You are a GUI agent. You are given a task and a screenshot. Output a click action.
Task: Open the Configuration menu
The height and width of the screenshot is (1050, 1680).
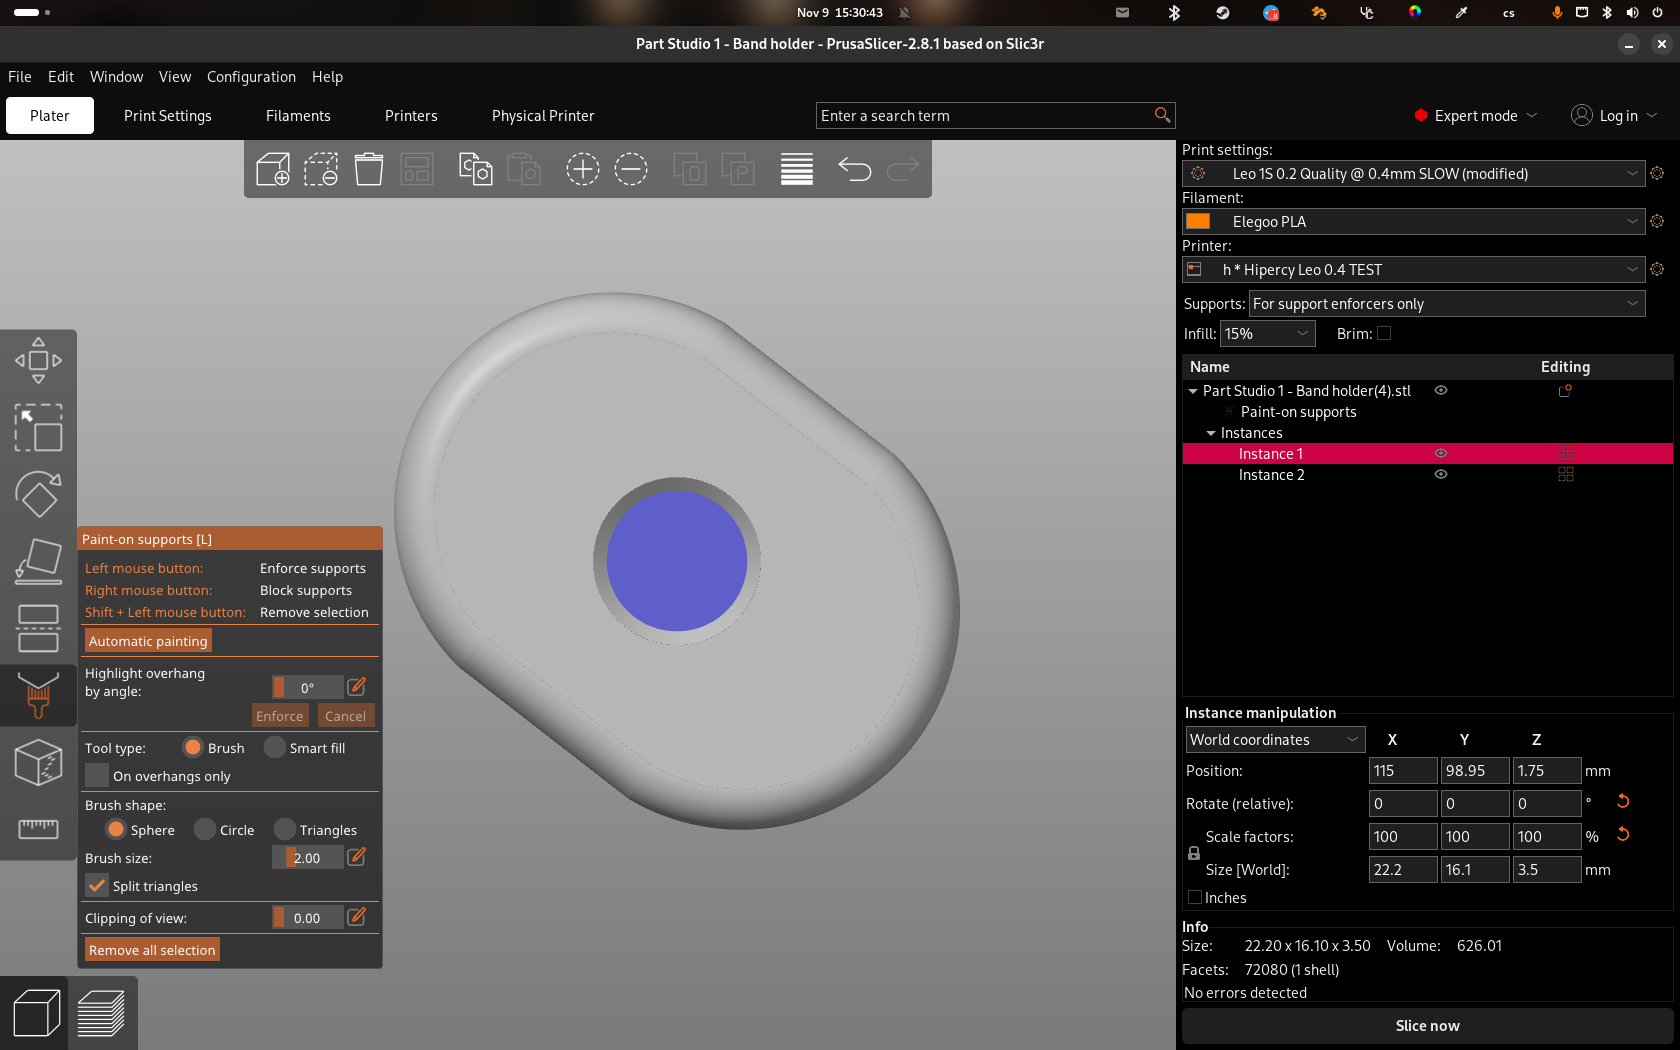coord(251,77)
